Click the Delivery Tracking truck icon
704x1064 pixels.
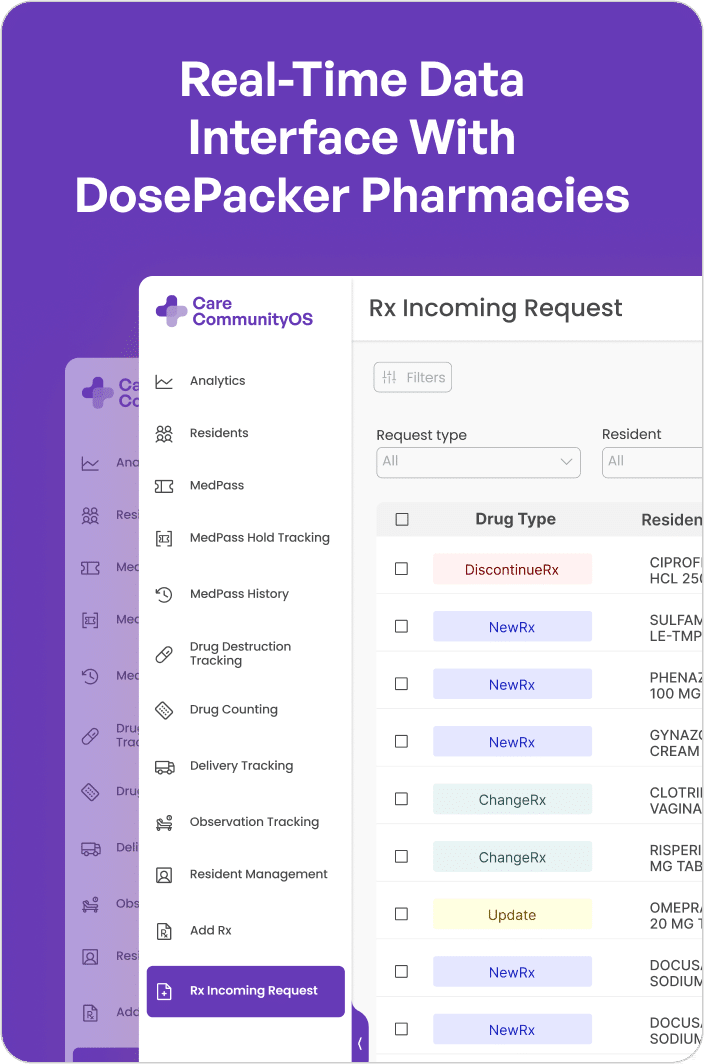tap(164, 766)
